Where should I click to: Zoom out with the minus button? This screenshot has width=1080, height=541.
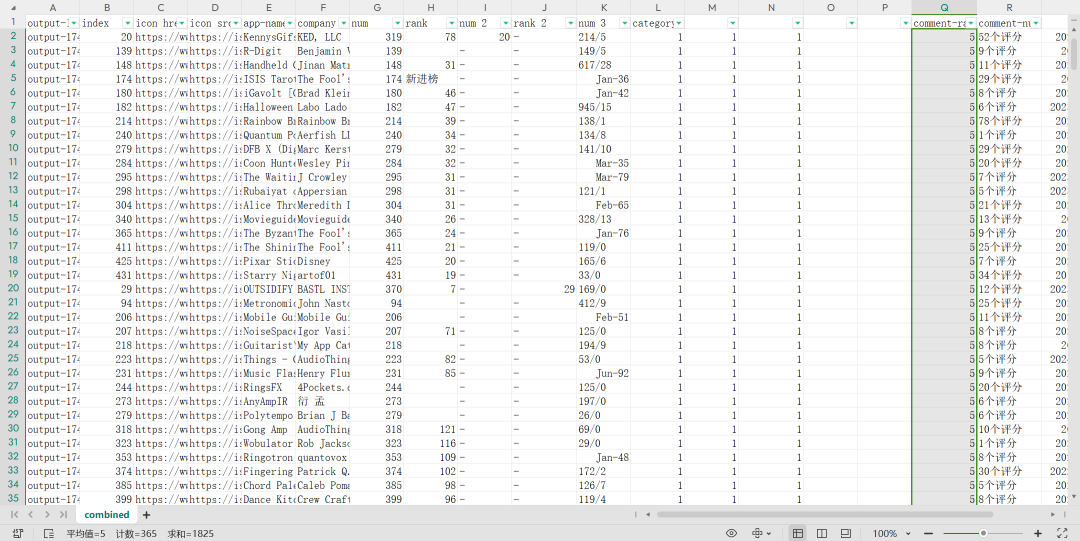(x=928, y=533)
